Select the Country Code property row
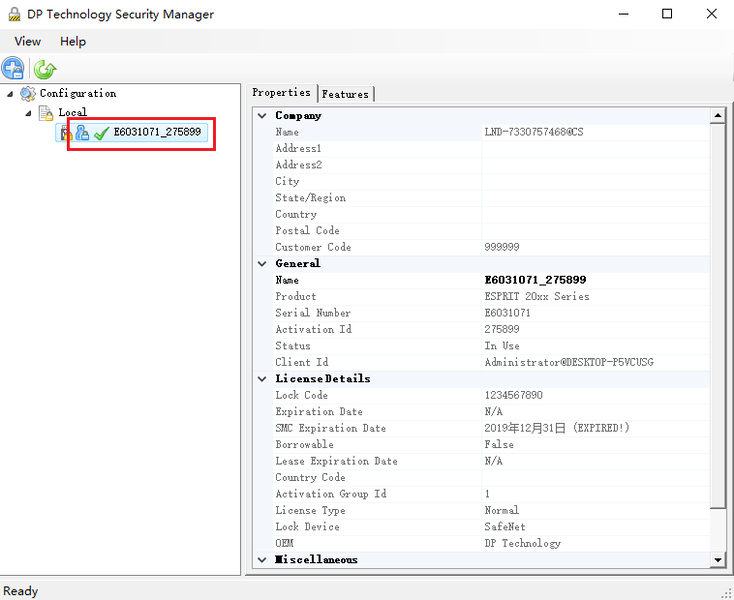Image resolution: width=734 pixels, height=600 pixels. 492,477
